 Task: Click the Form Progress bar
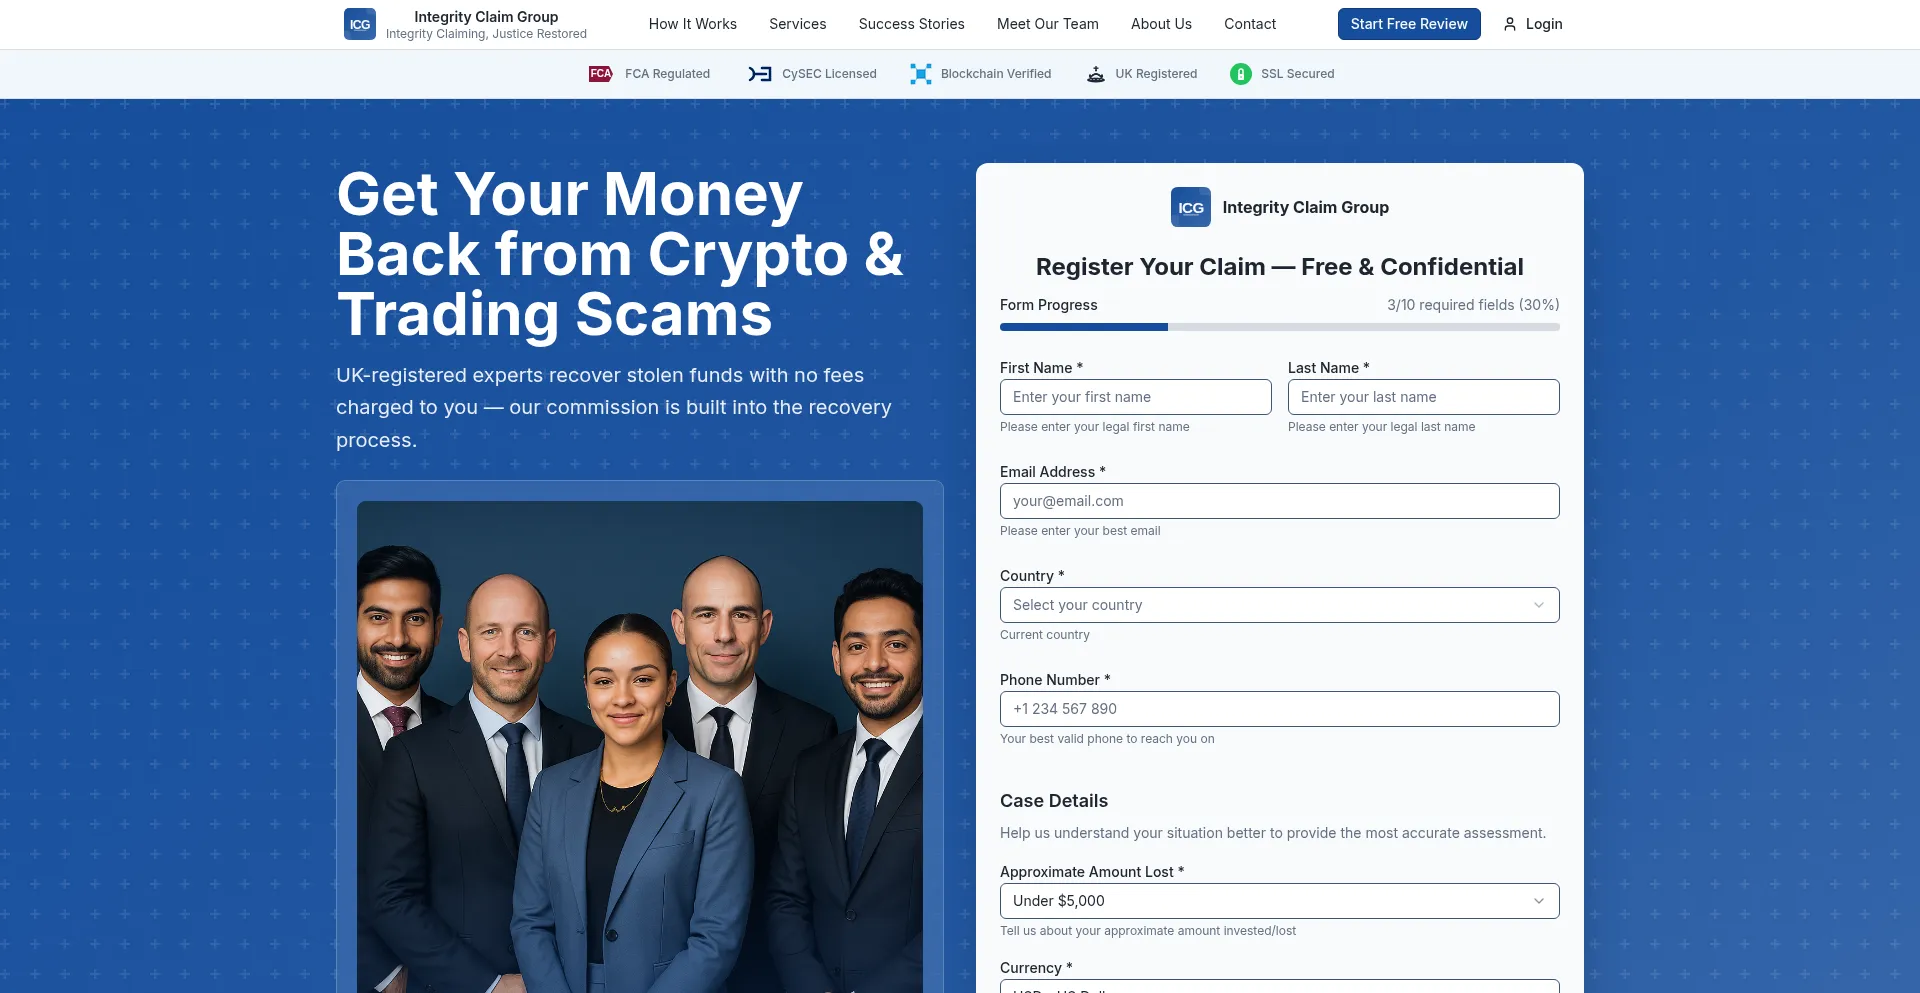[x=1280, y=327]
